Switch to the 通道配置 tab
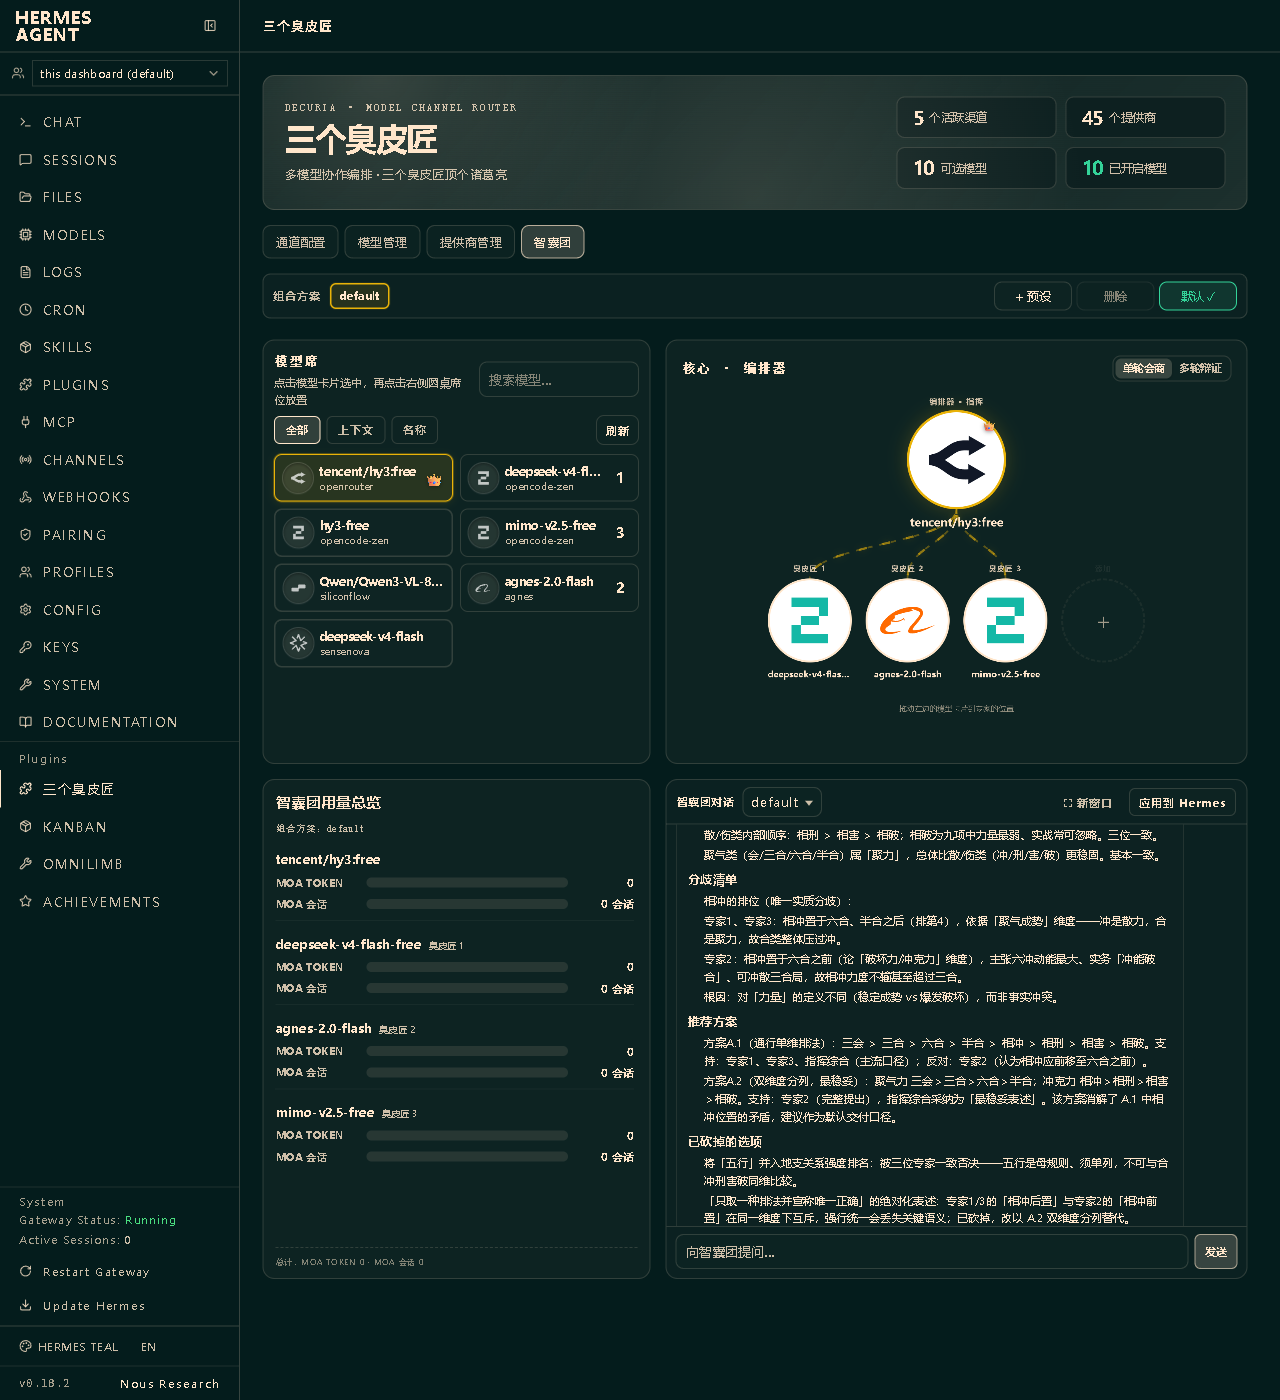The image size is (1280, 1400). pyautogui.click(x=300, y=242)
